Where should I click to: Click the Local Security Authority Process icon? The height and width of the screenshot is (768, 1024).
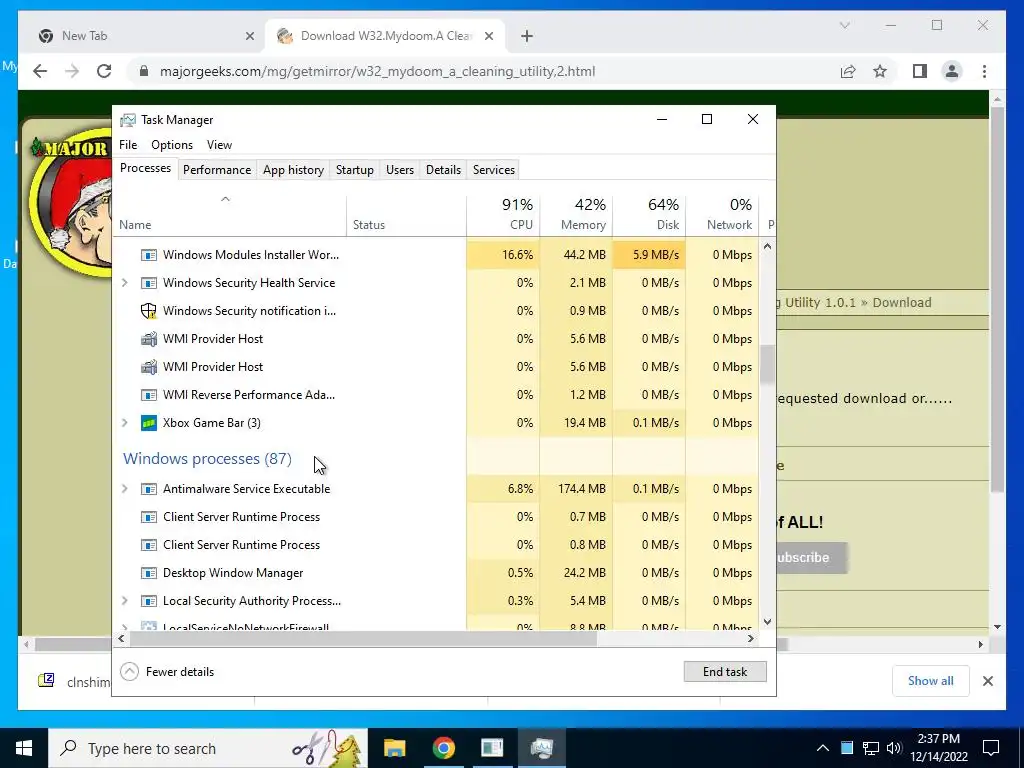pyautogui.click(x=149, y=601)
